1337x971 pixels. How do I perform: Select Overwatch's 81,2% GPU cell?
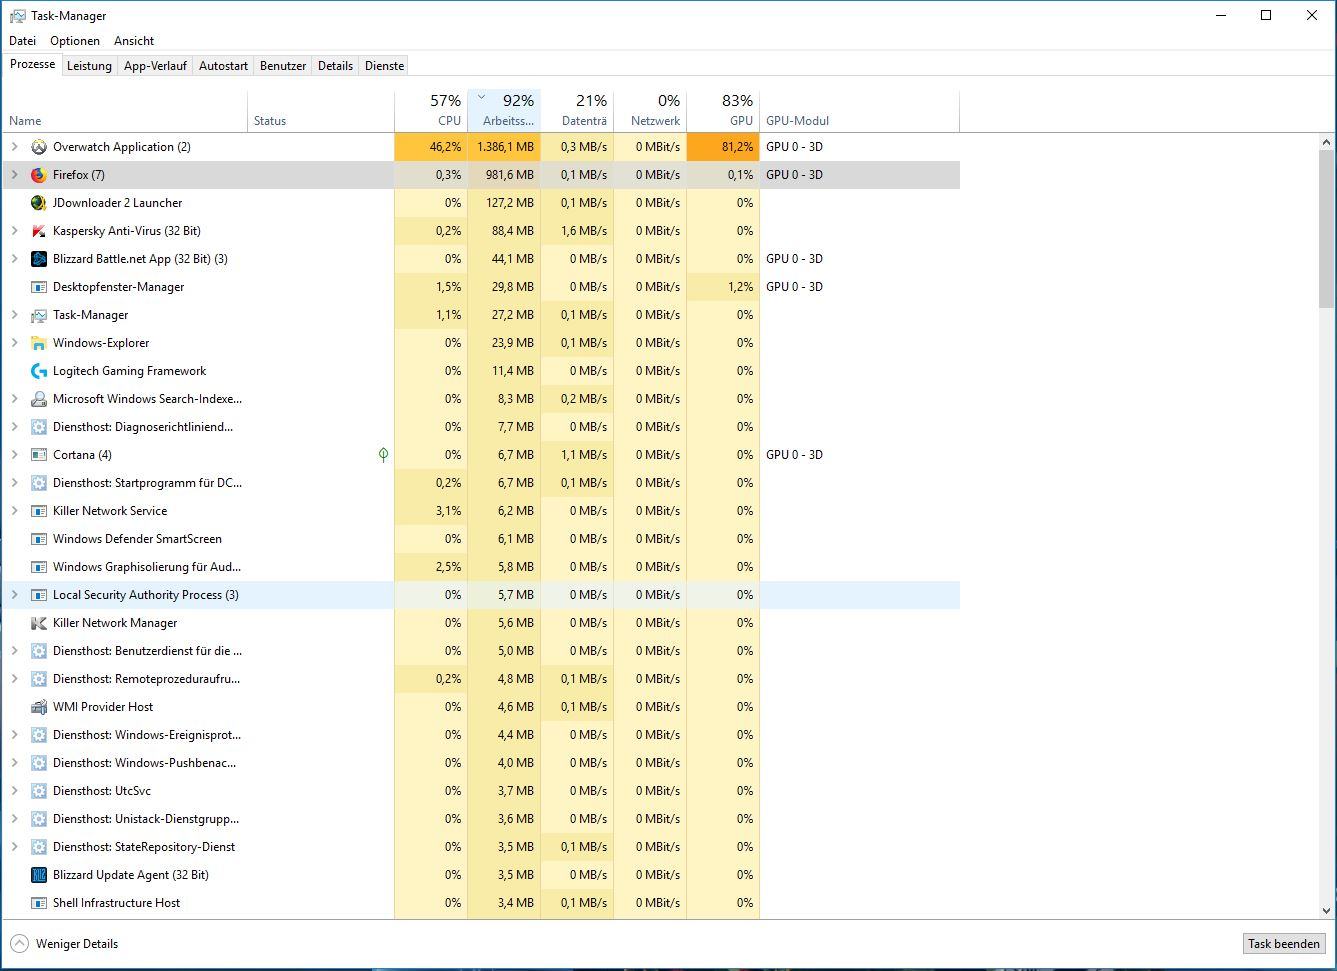pos(723,147)
